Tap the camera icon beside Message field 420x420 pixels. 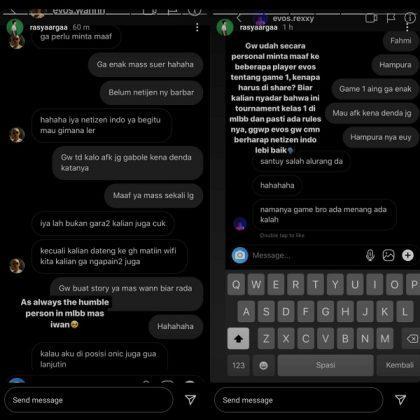pos(240,255)
